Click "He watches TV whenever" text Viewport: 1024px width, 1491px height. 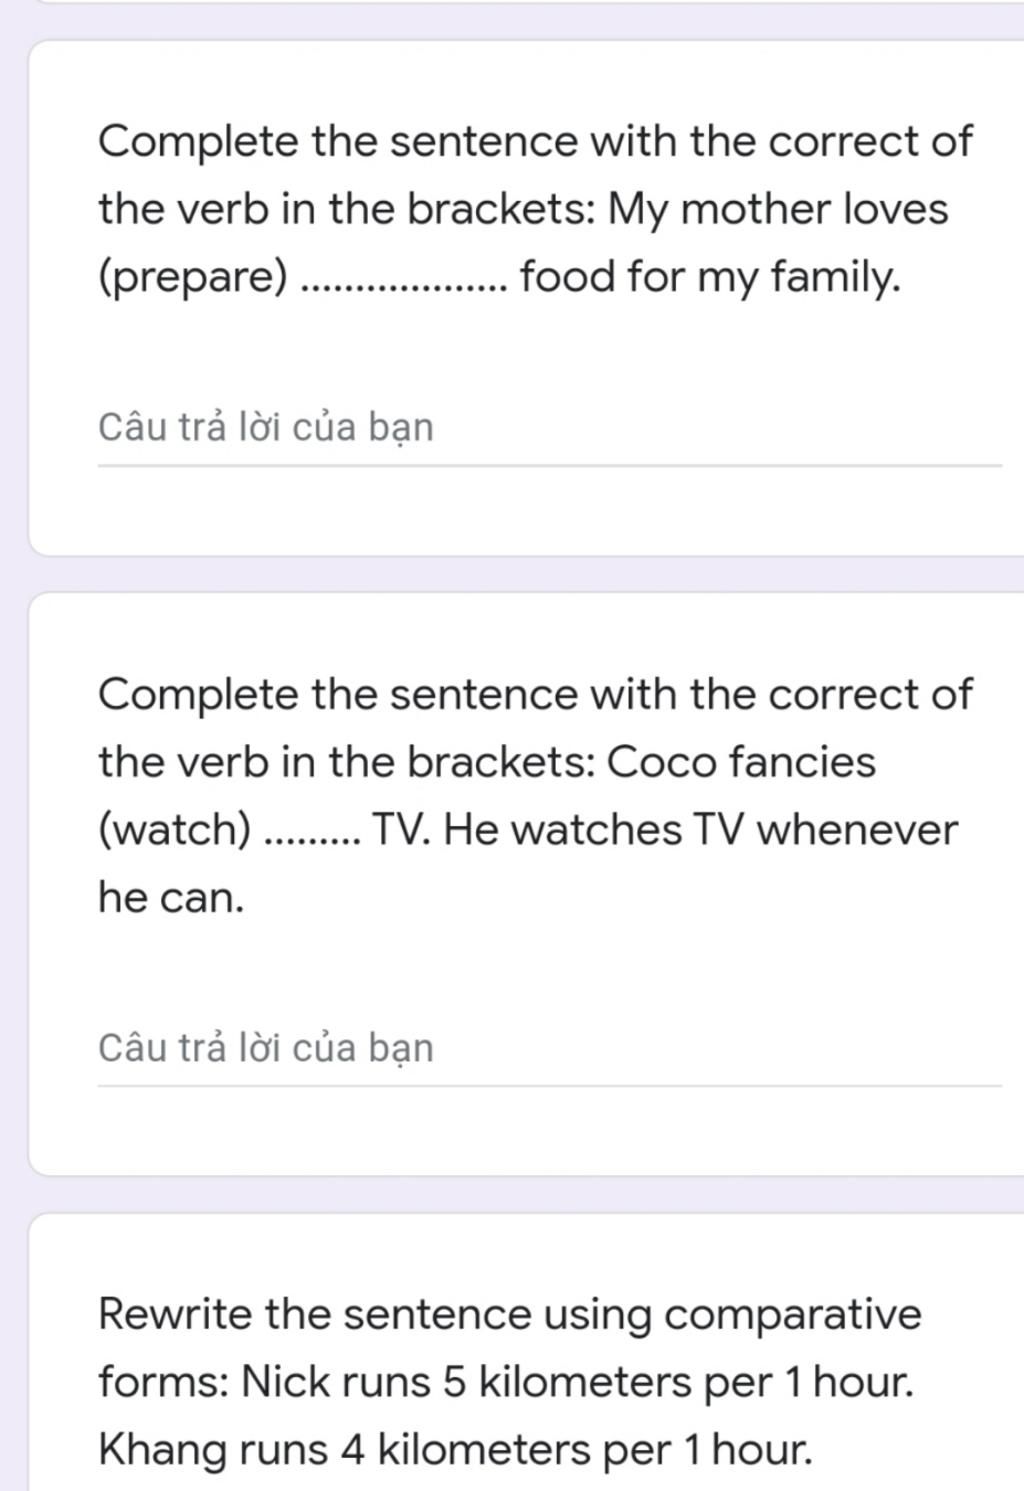pyautogui.click(x=700, y=831)
